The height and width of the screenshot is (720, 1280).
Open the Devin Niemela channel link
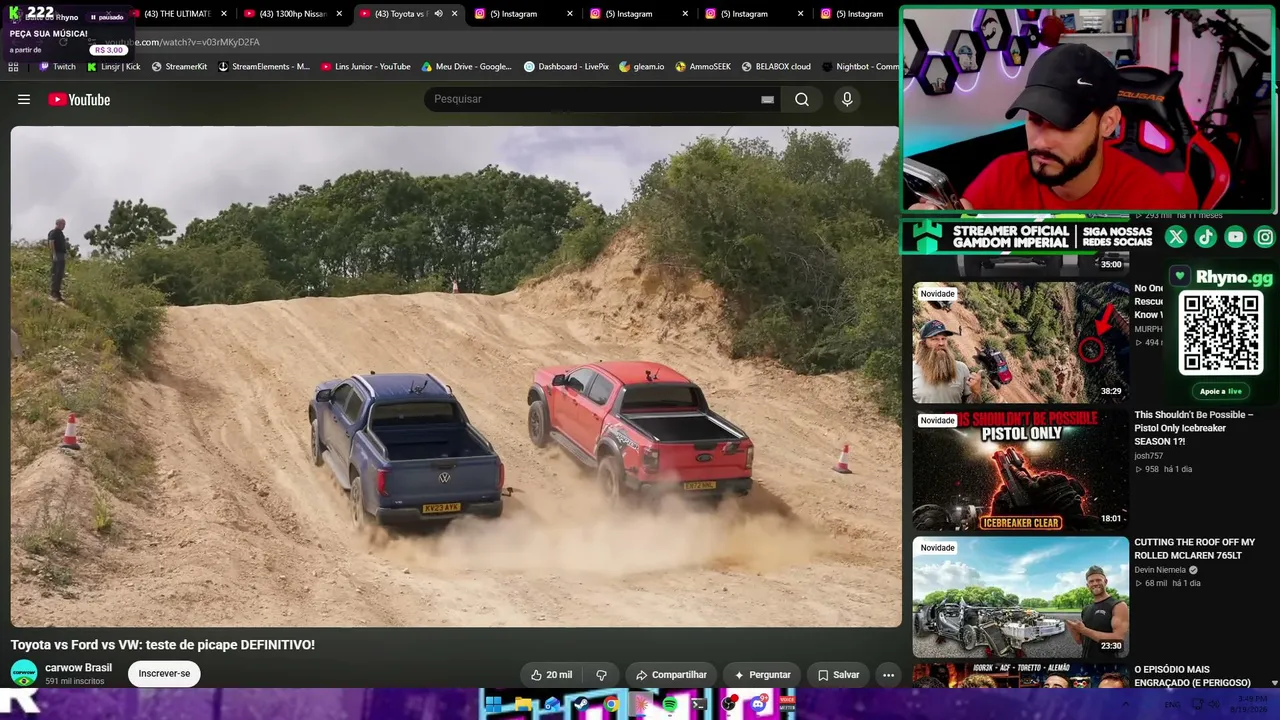point(1160,570)
